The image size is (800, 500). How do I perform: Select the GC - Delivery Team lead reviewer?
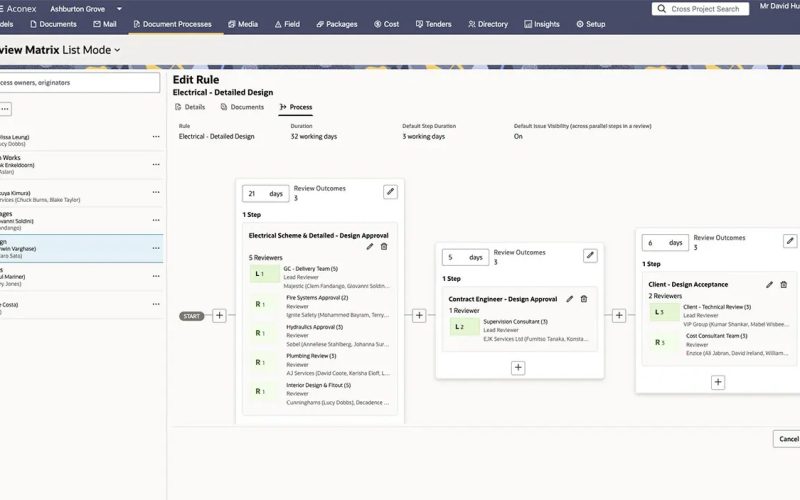tap(320, 274)
